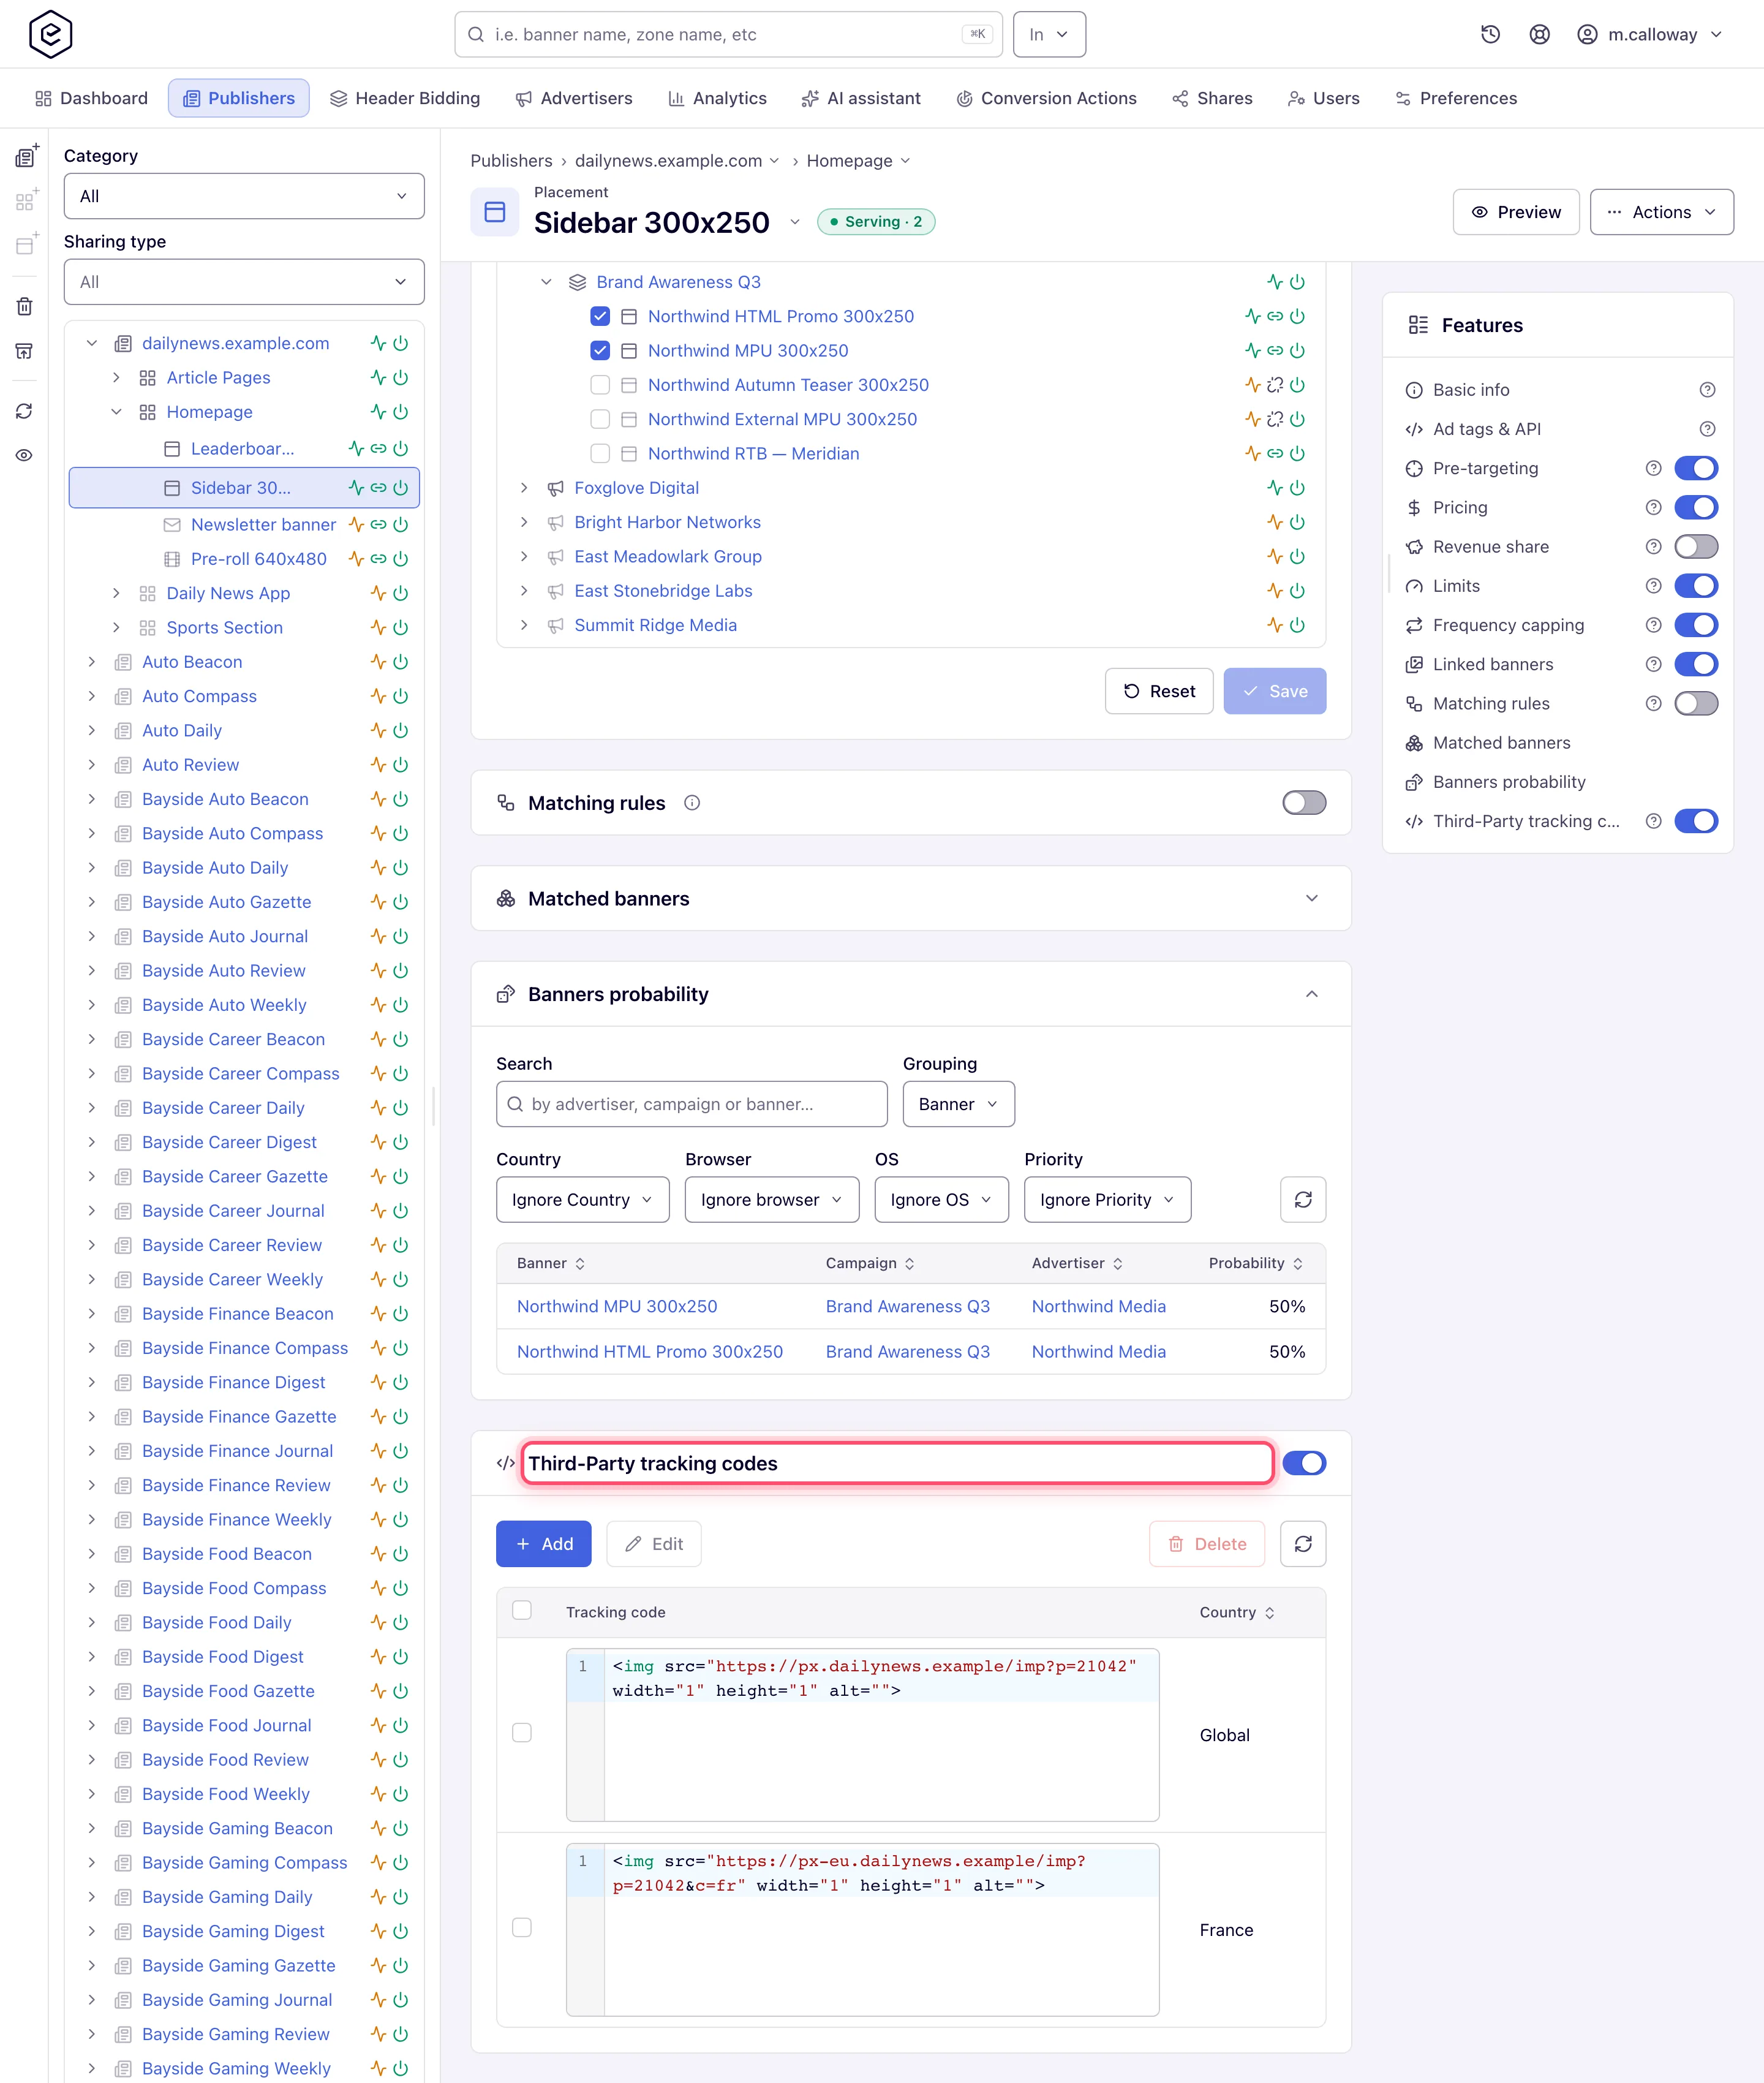The width and height of the screenshot is (1764, 2083).
Task: Uncheck Northwind HTML Promo 300x250 checkbox
Action: tap(600, 316)
